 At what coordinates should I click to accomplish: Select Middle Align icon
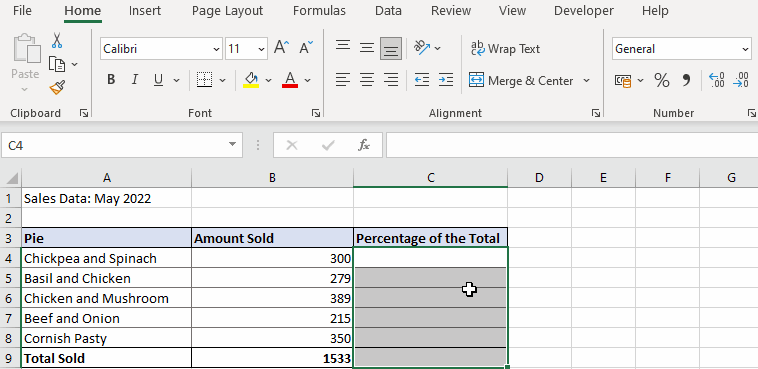(367, 48)
